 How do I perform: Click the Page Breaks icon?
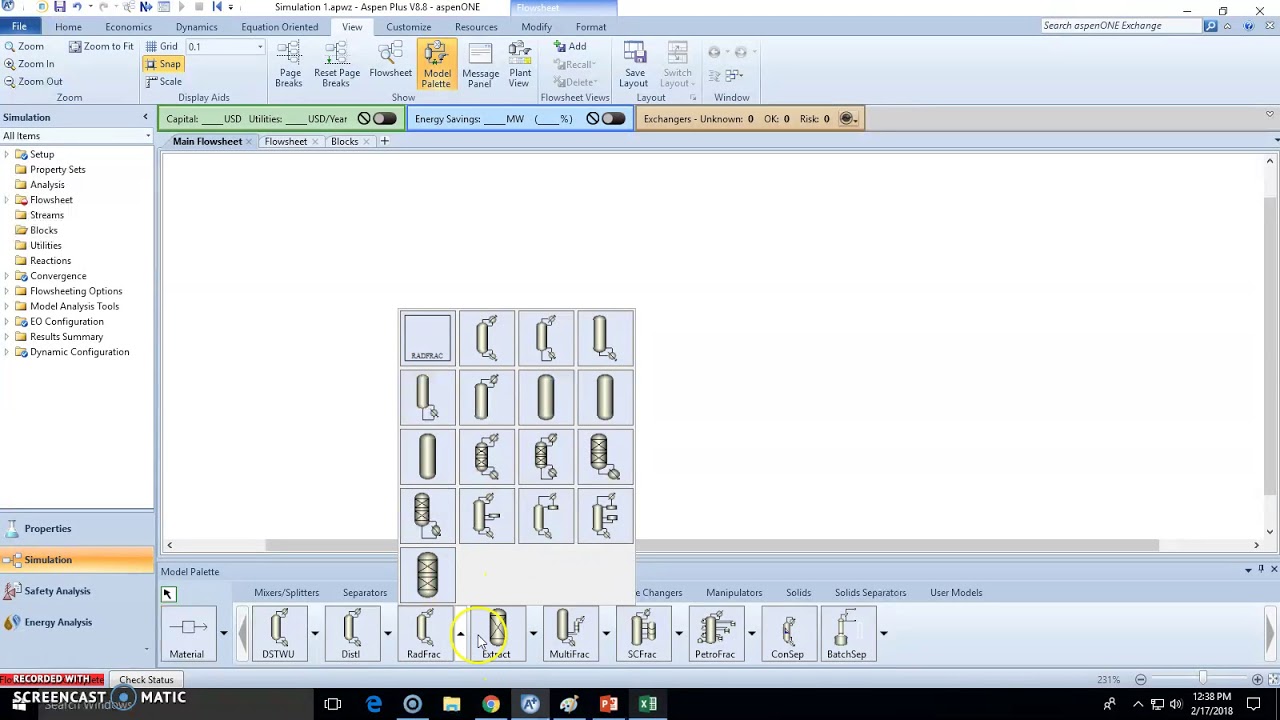[289, 65]
